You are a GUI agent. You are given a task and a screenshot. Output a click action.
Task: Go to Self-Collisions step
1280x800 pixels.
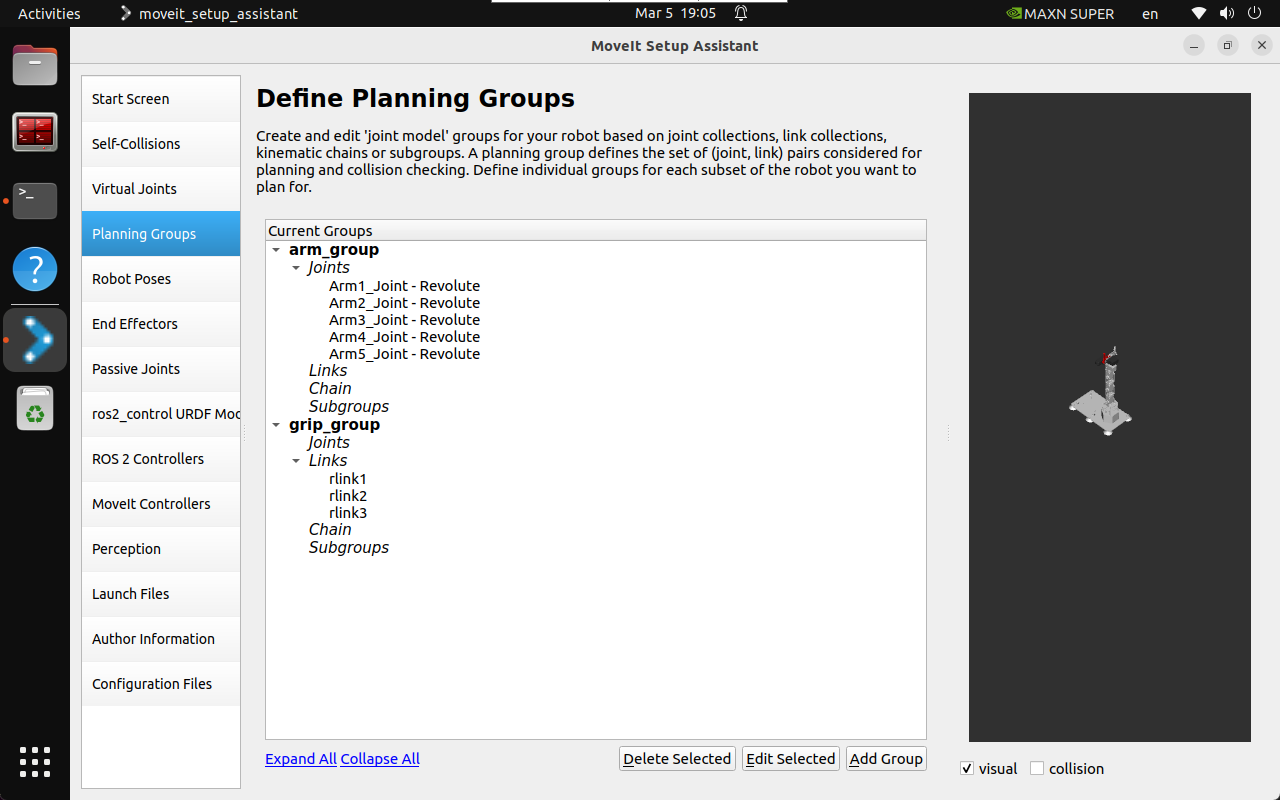click(x=161, y=144)
